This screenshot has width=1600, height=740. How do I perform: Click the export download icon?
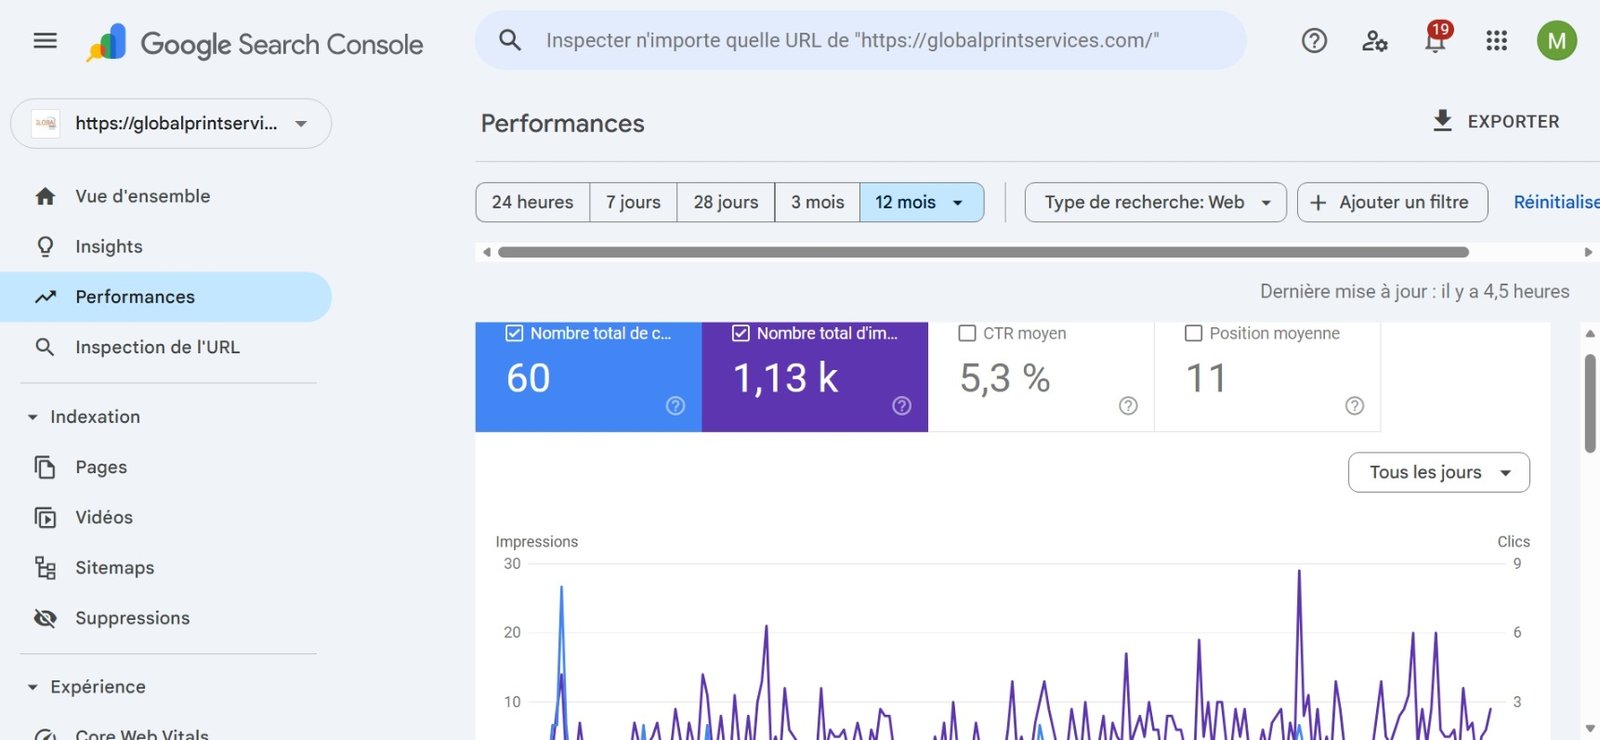pos(1442,121)
